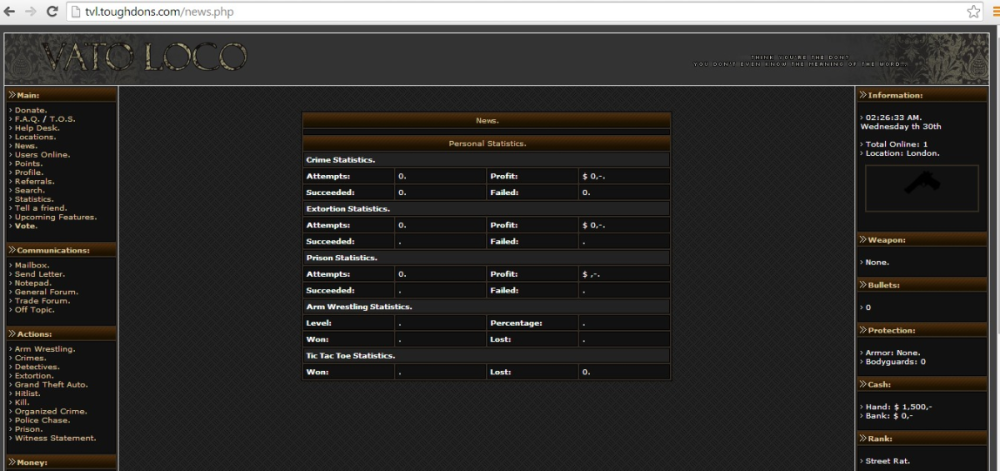This screenshot has width=1000, height=471.
Task: Start Arm Wrestling from the Actions menu
Action: pos(45,349)
